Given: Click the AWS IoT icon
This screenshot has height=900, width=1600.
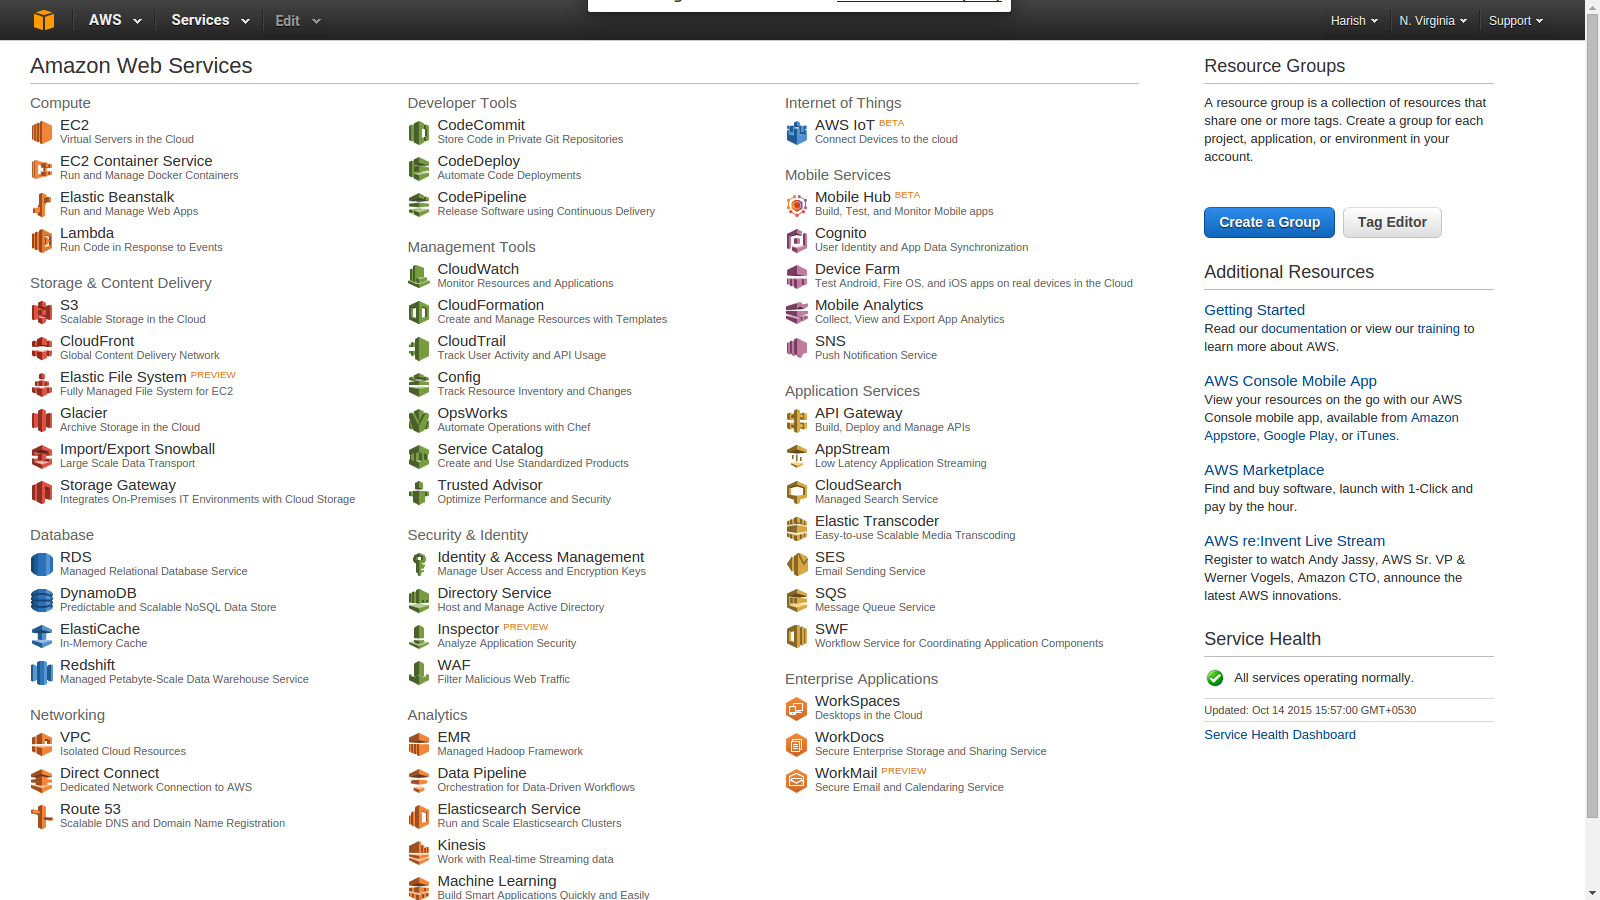Looking at the screenshot, I should (797, 132).
